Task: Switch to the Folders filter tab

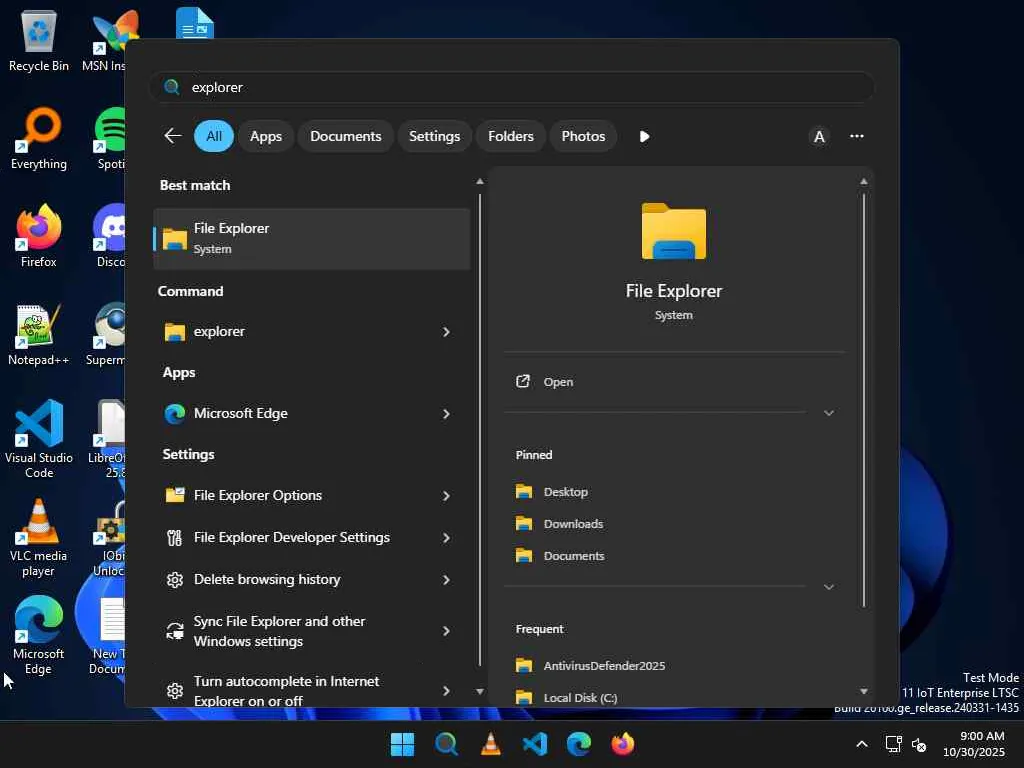Action: (511, 136)
